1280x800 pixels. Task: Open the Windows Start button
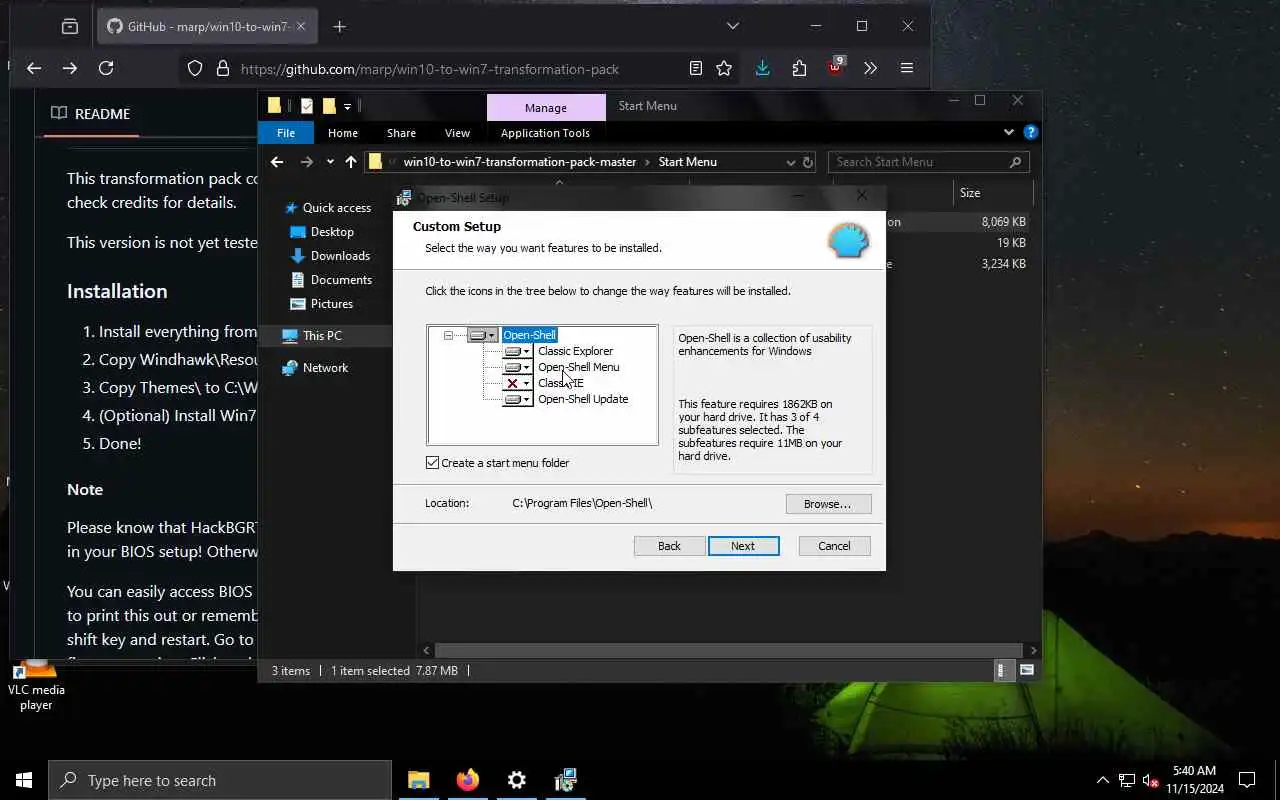point(24,780)
